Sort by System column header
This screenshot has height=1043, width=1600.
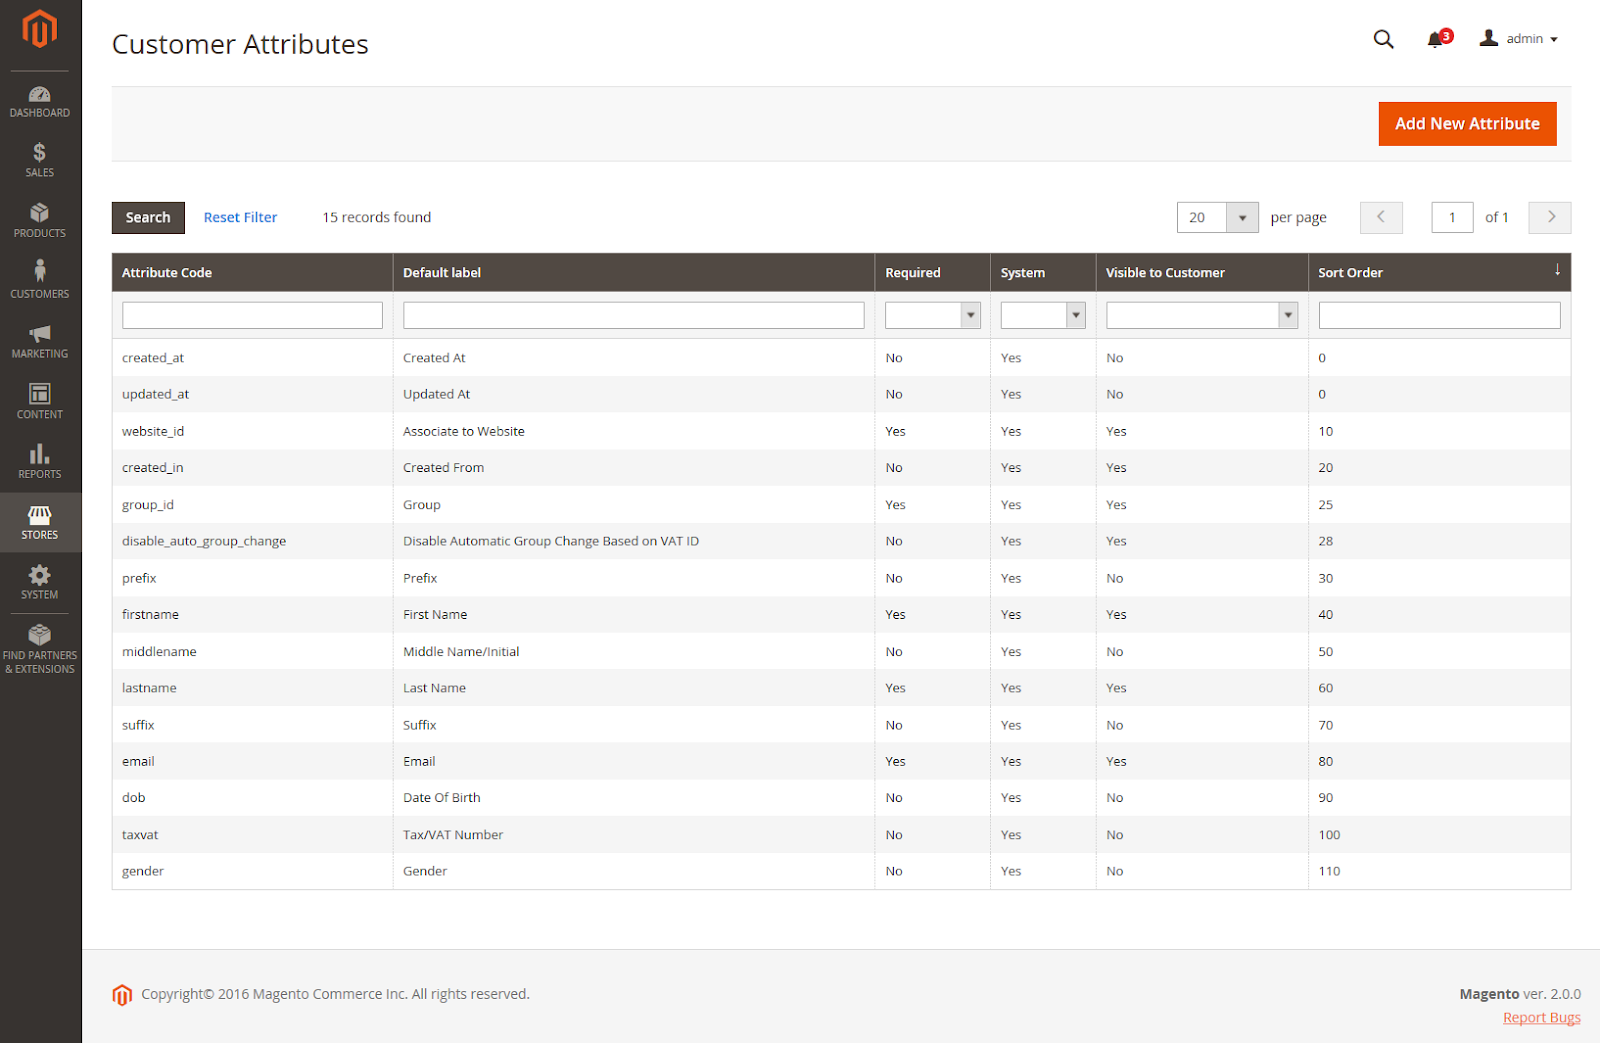(x=1043, y=272)
